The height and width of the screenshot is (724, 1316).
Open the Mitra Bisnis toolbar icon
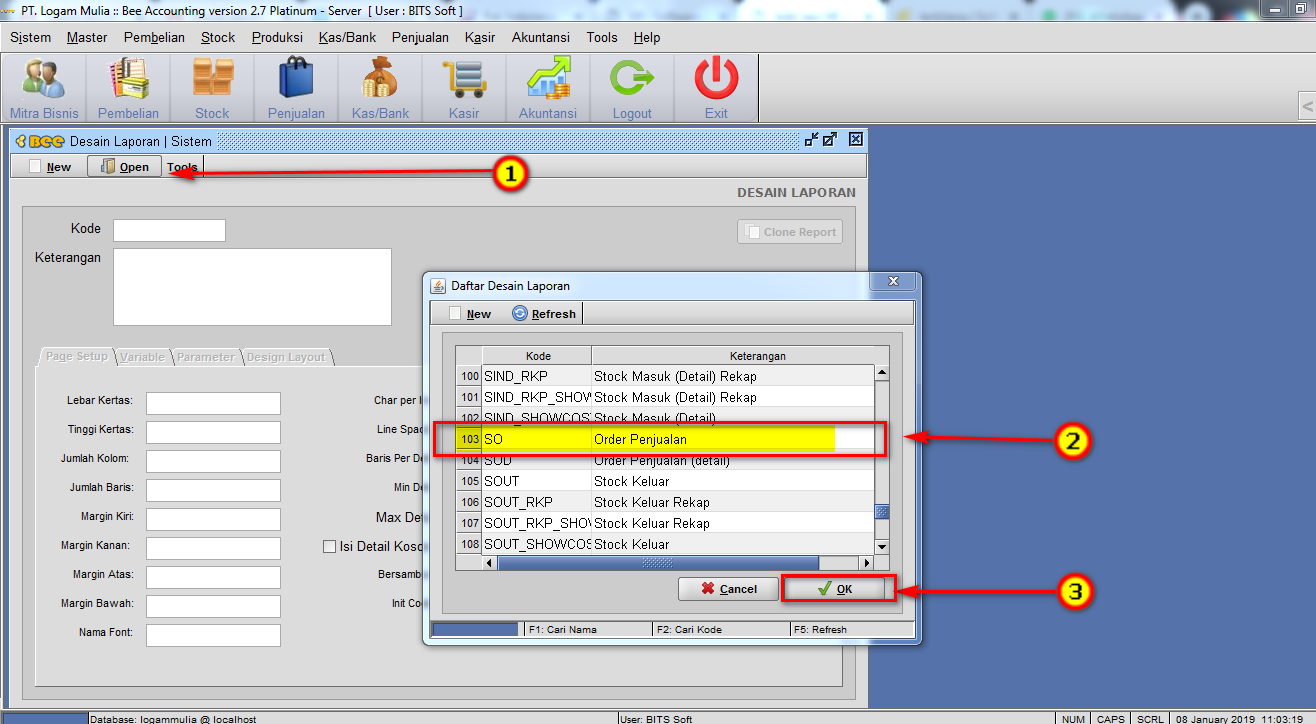(x=44, y=79)
